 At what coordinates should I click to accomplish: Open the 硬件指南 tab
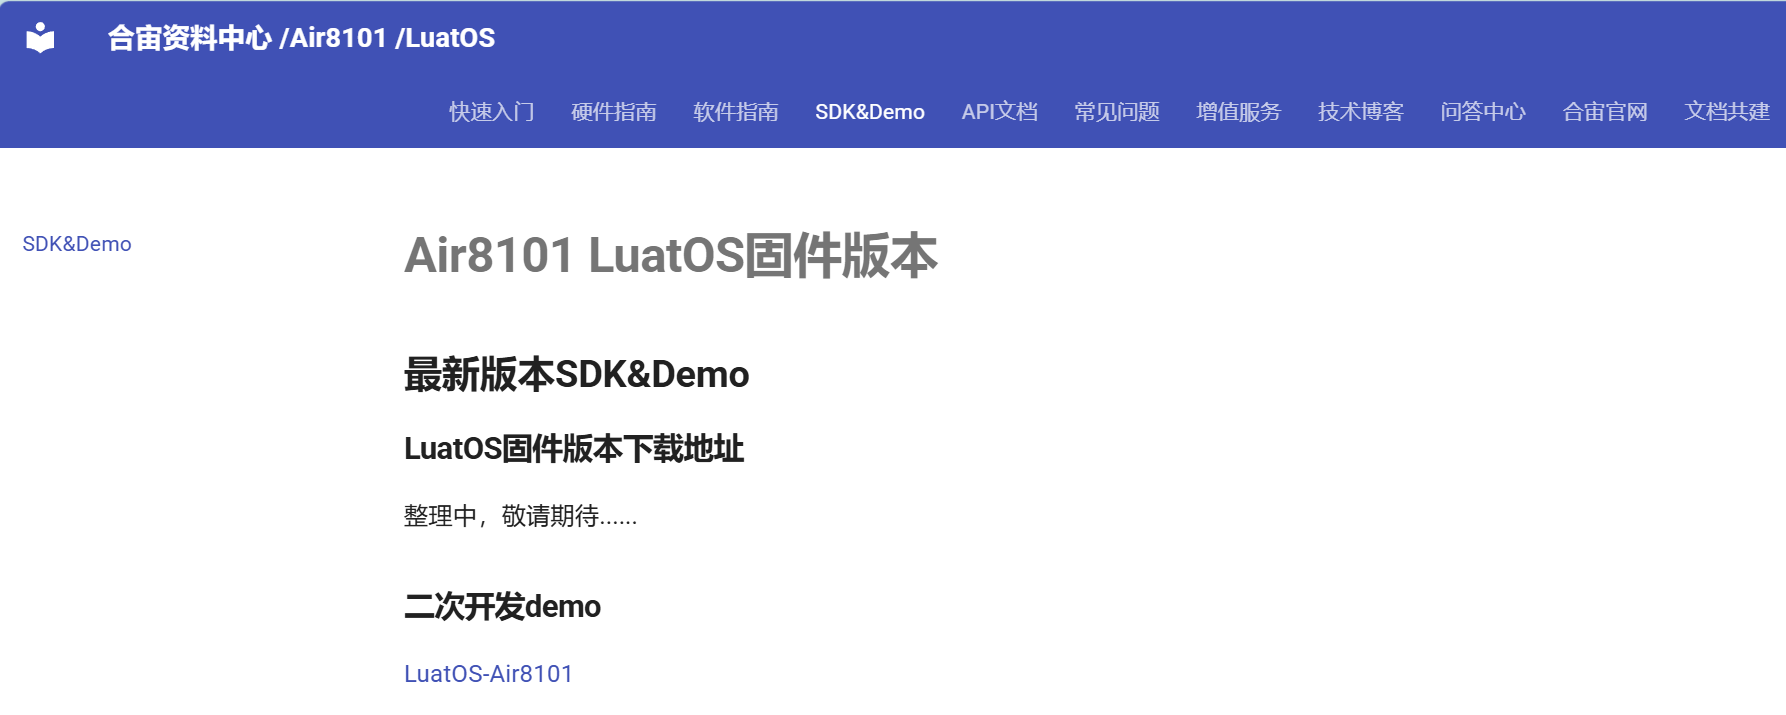(614, 112)
